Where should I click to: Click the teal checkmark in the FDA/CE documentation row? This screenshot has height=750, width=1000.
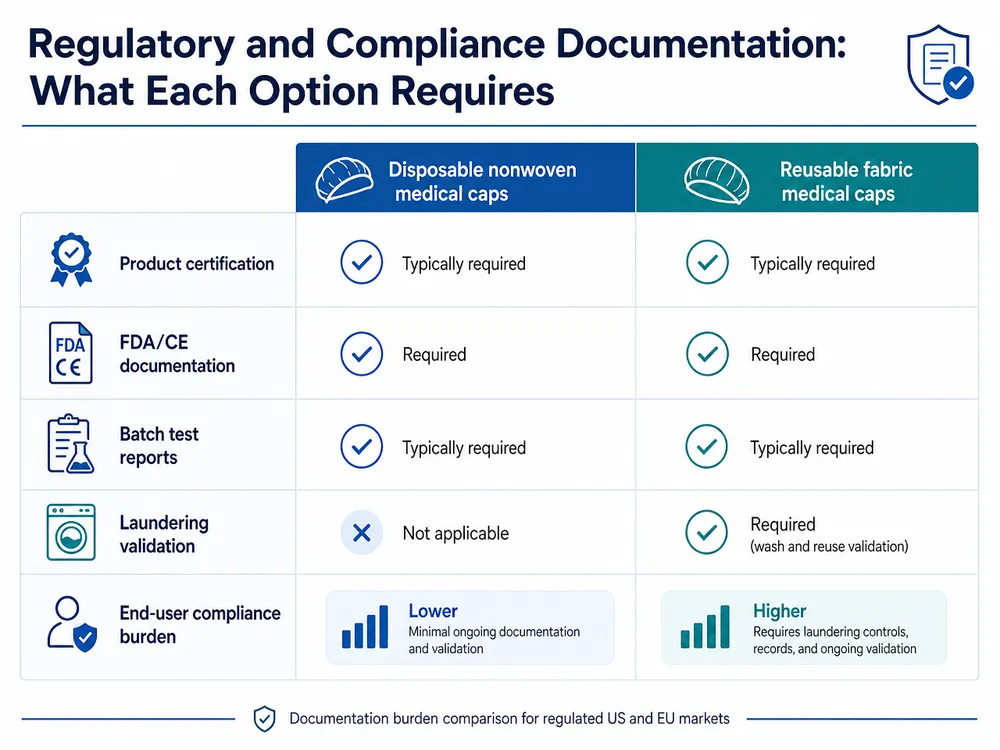[707, 354]
